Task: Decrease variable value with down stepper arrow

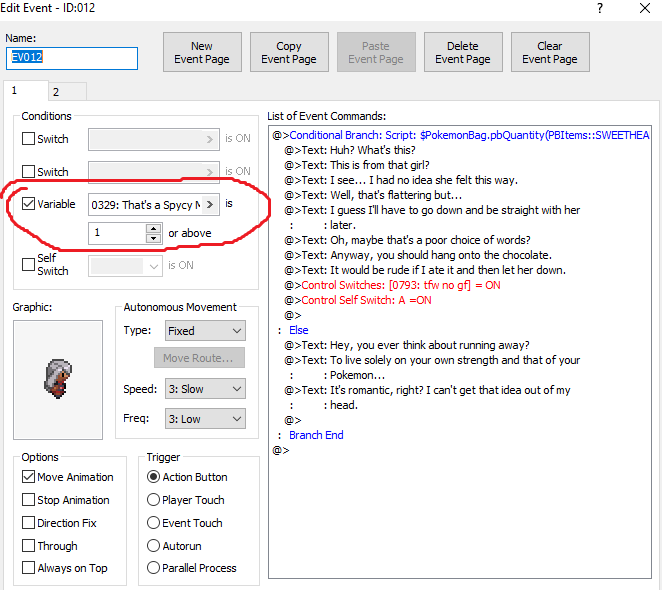Action: click(153, 238)
